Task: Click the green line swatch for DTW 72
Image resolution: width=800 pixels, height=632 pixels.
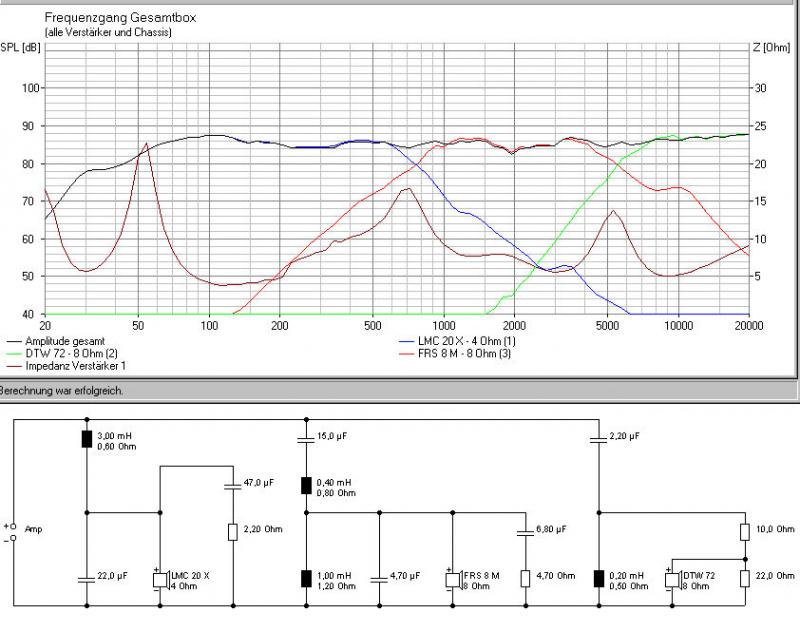Action: tap(14, 353)
